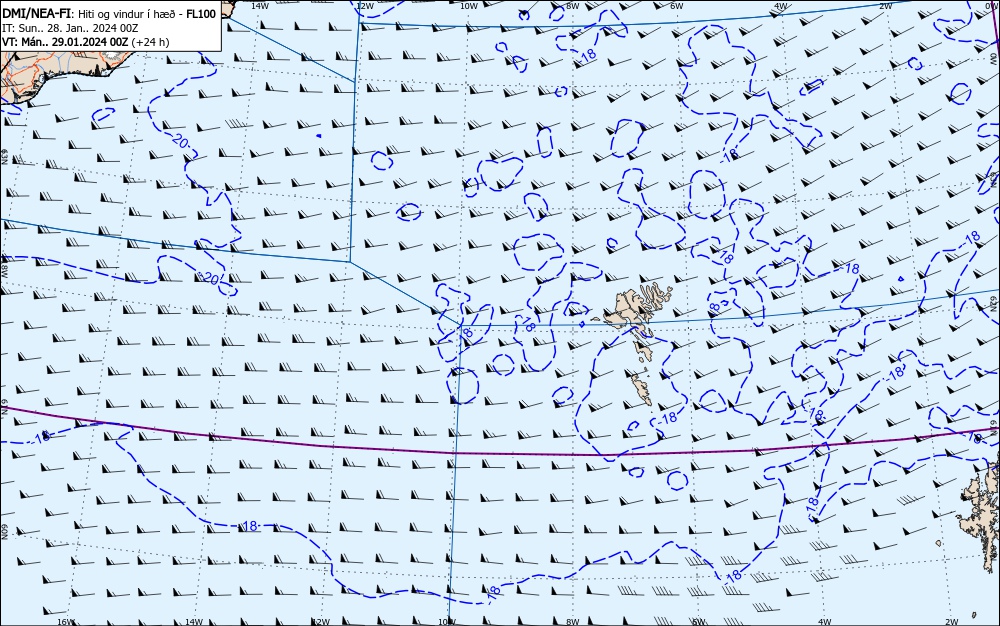Click the lower -20 isotherm label near 14W

click(x=209, y=277)
